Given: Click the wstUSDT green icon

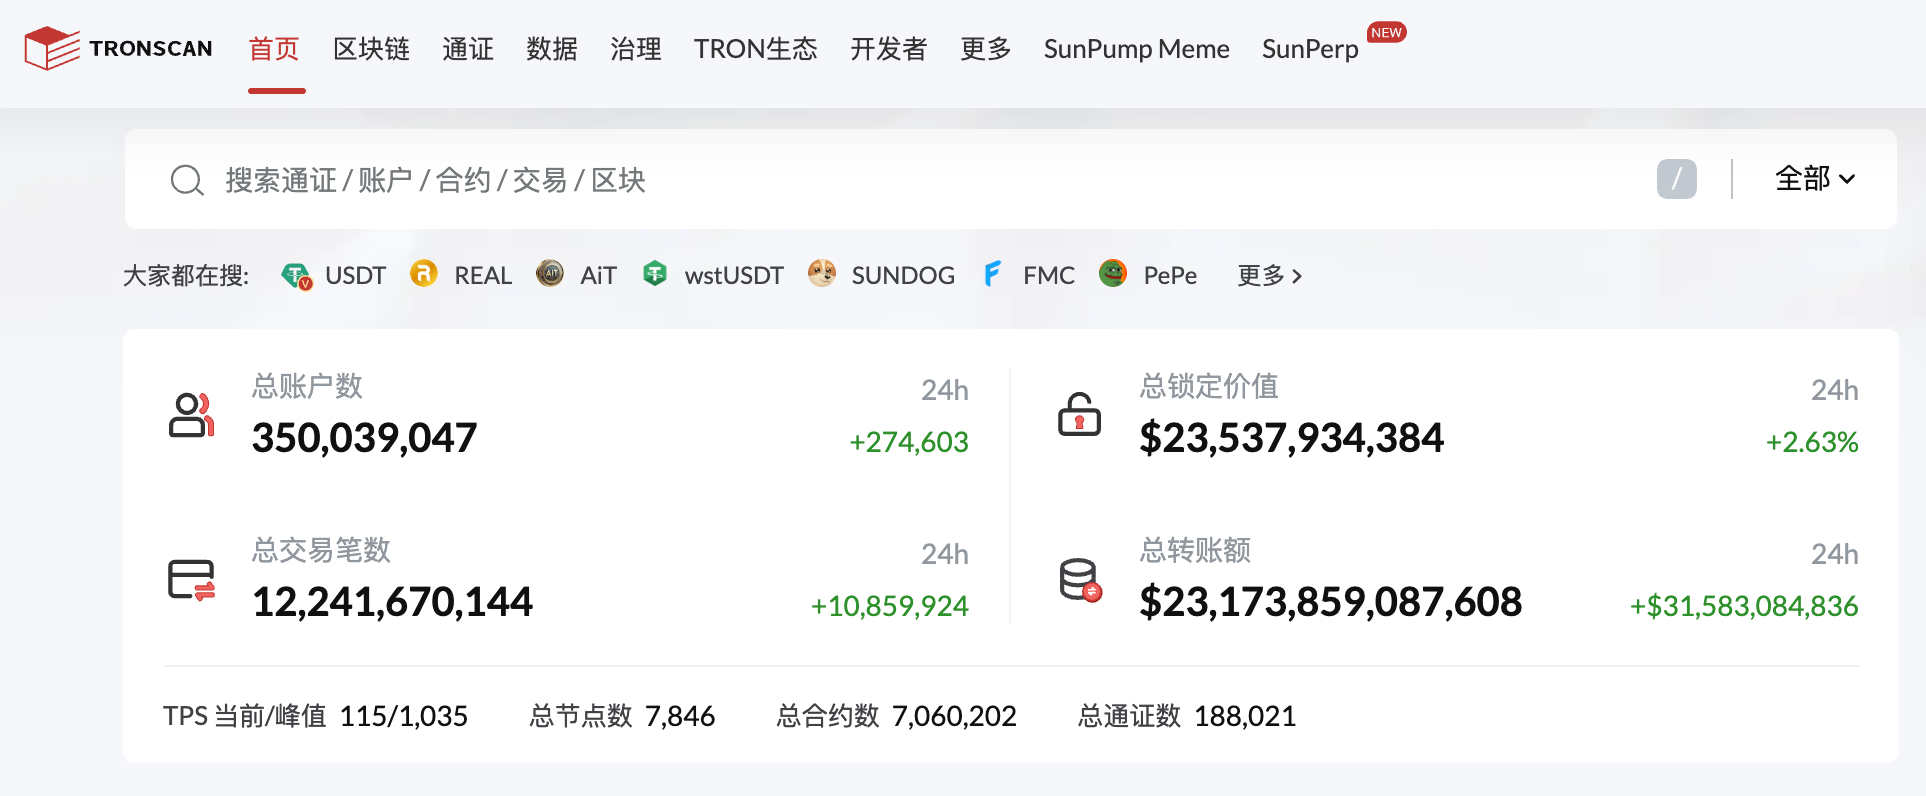Looking at the screenshot, I should (x=655, y=274).
